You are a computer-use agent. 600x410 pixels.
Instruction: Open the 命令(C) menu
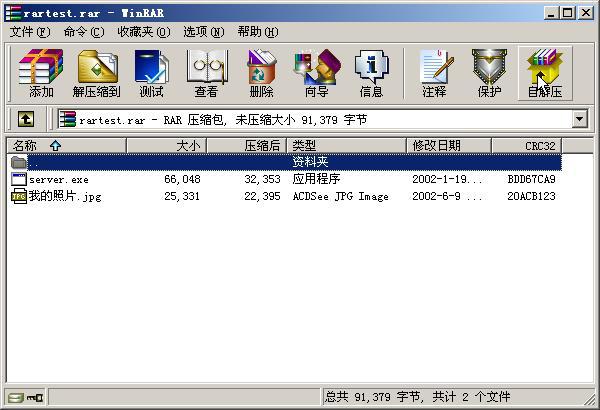(x=84, y=32)
